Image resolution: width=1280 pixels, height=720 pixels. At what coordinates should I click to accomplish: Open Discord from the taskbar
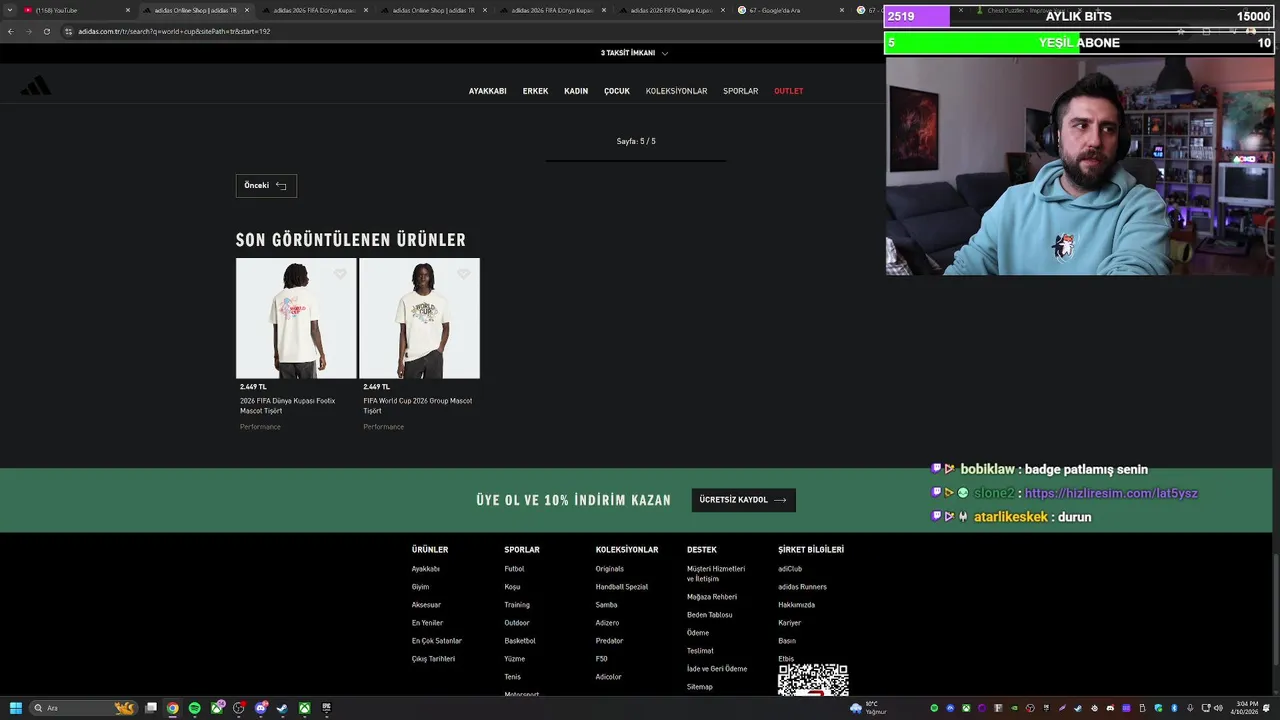pos(261,708)
